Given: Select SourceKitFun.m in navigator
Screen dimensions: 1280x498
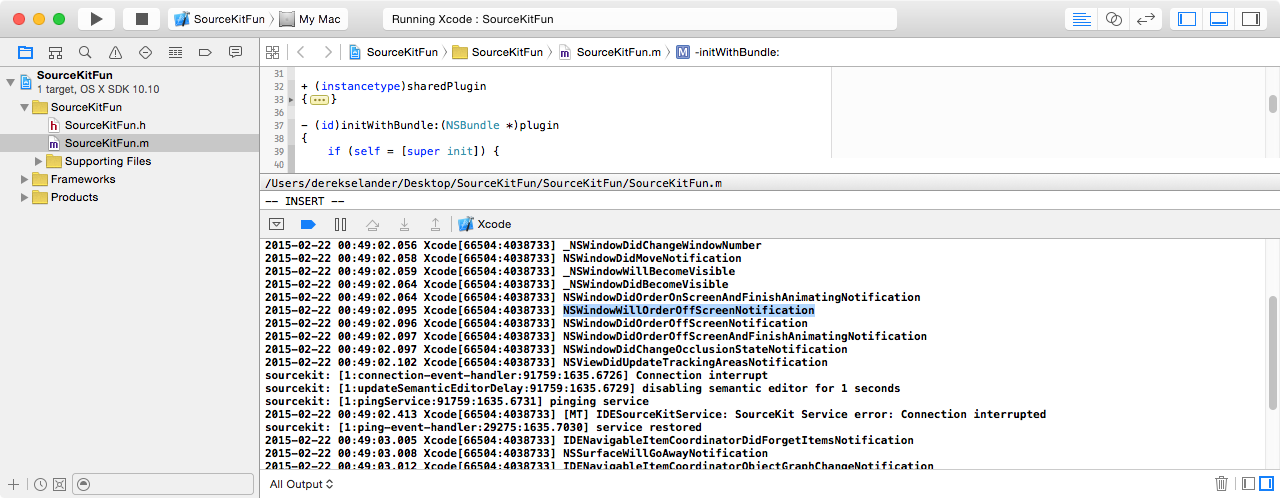Looking at the screenshot, I should tap(107, 143).
